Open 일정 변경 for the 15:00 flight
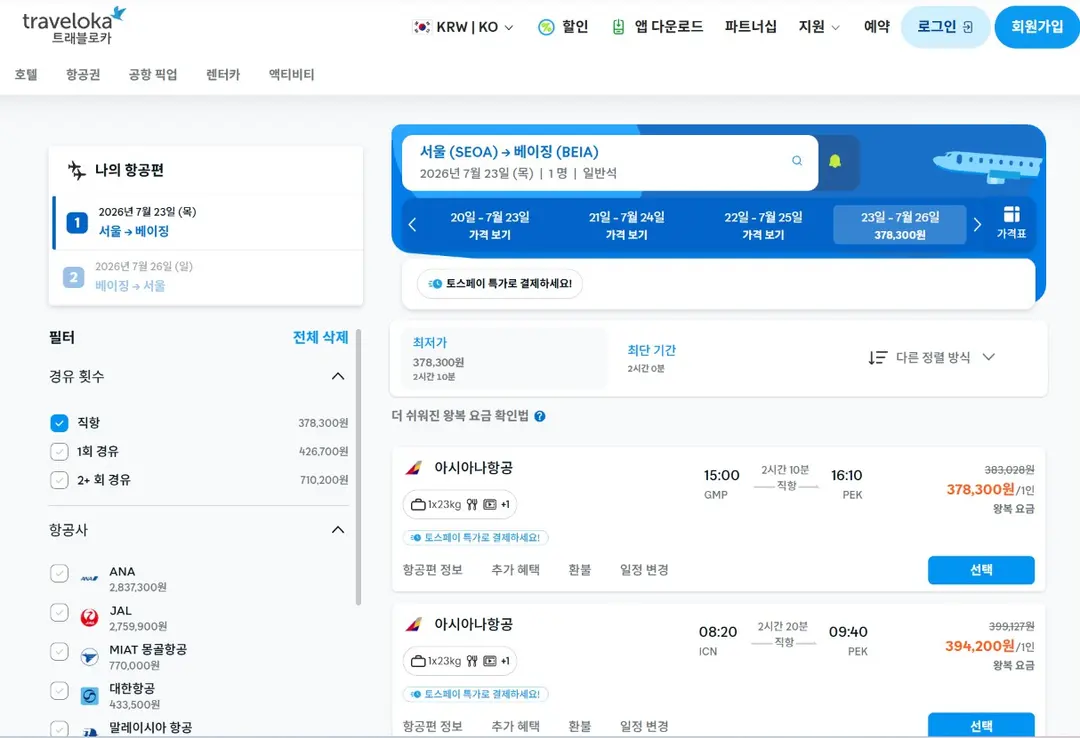 644,570
